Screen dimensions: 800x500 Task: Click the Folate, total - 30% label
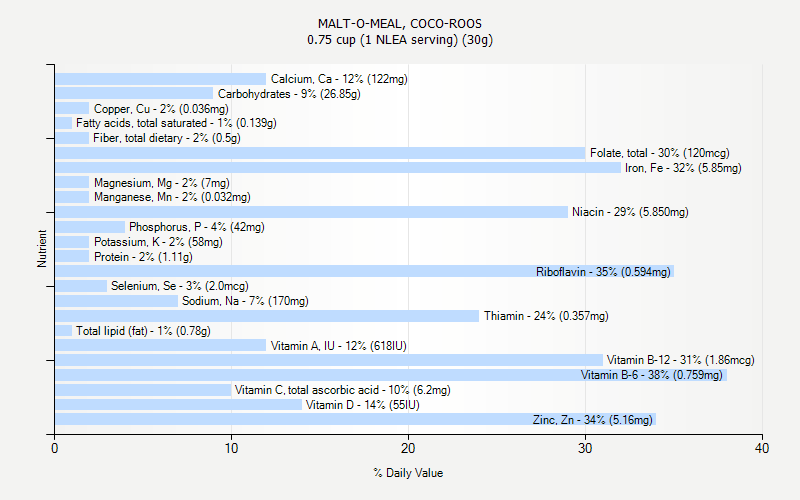coord(659,153)
